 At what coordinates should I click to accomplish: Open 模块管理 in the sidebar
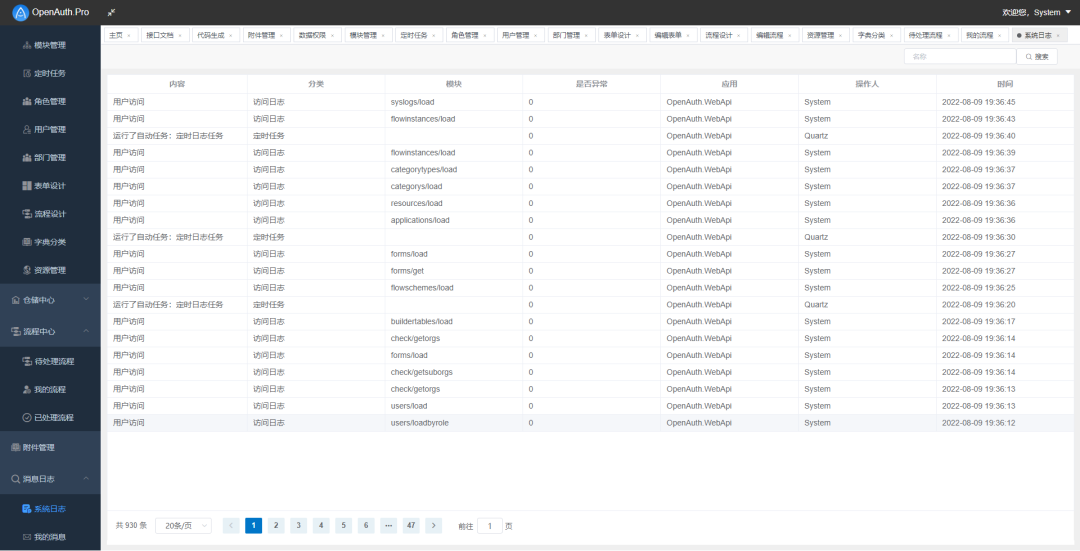click(50, 45)
